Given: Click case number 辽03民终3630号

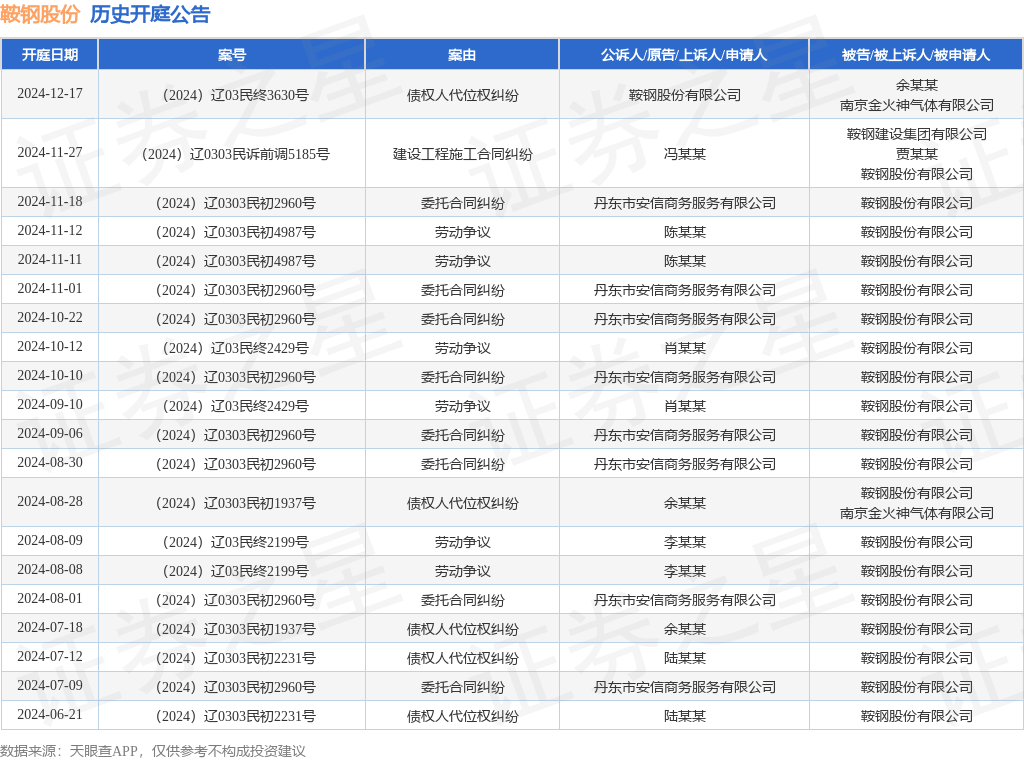Looking at the screenshot, I should click(235, 95).
